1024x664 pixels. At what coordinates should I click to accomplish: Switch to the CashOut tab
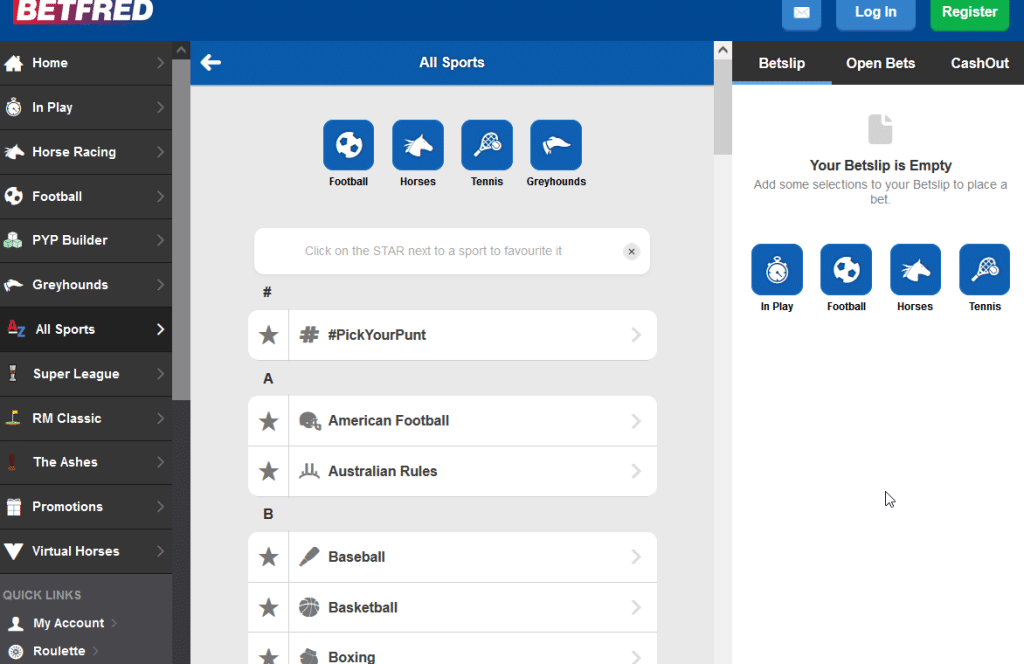click(x=979, y=63)
